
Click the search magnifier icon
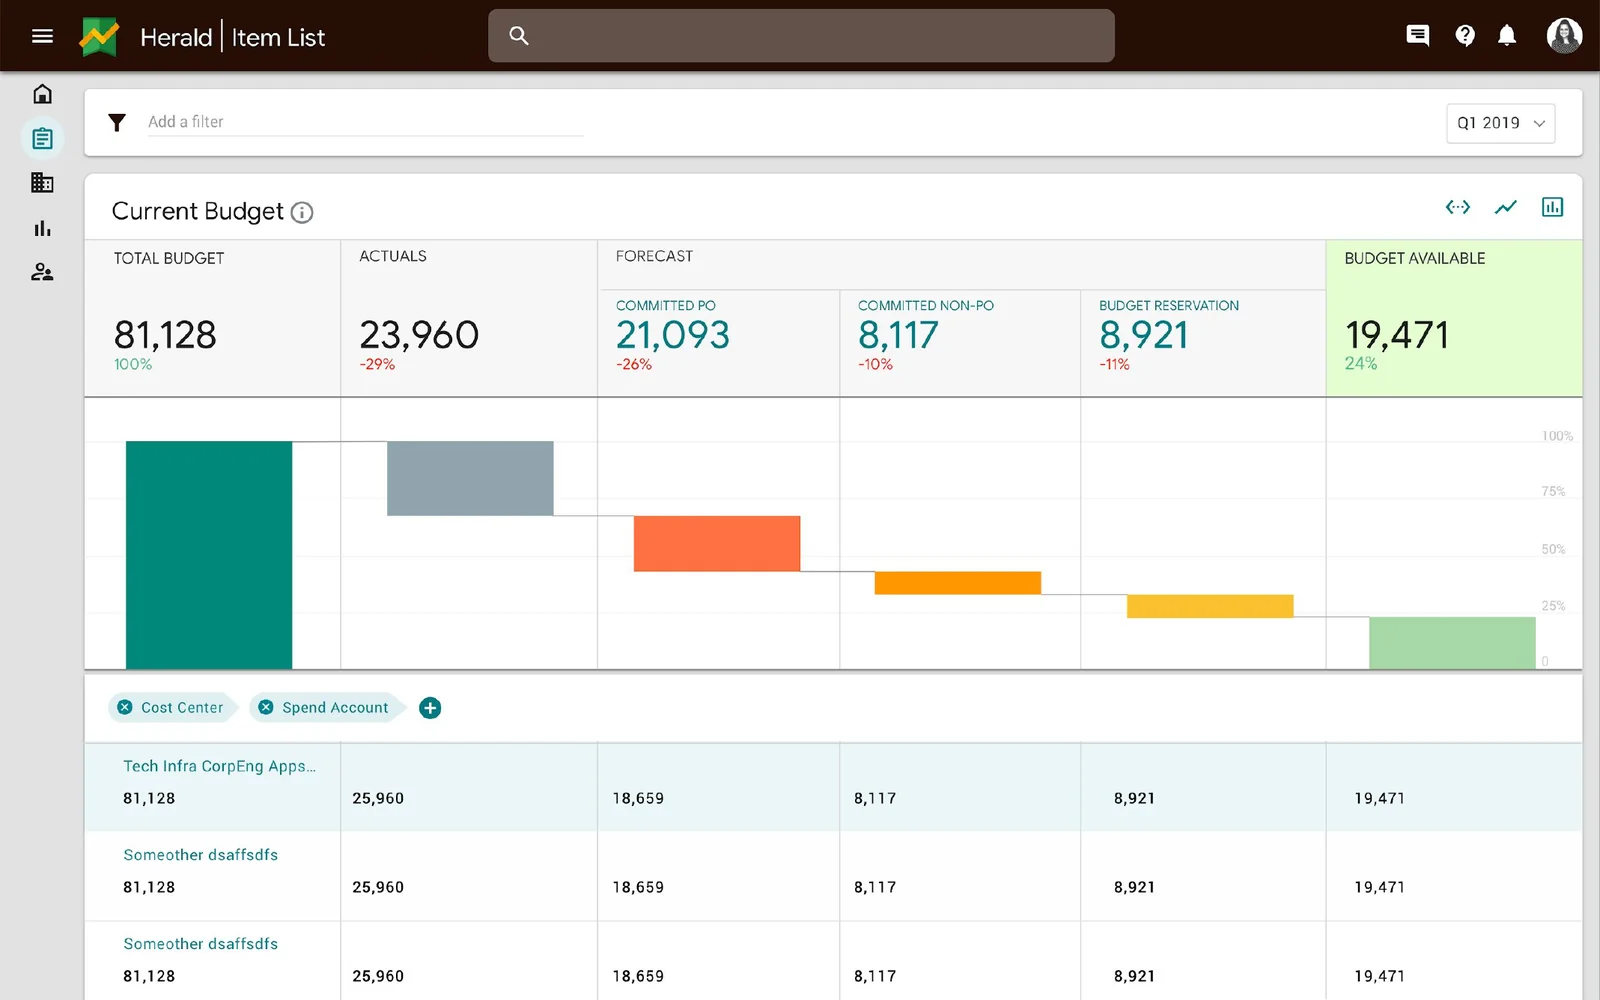[x=518, y=36]
